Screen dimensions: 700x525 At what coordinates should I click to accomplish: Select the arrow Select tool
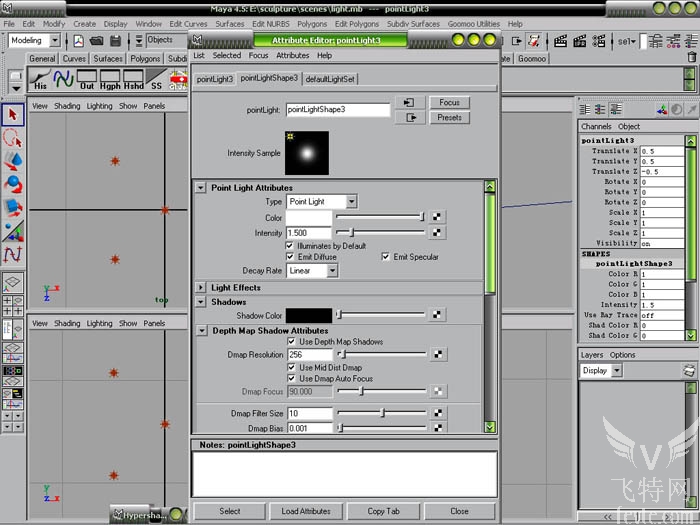(x=13, y=115)
